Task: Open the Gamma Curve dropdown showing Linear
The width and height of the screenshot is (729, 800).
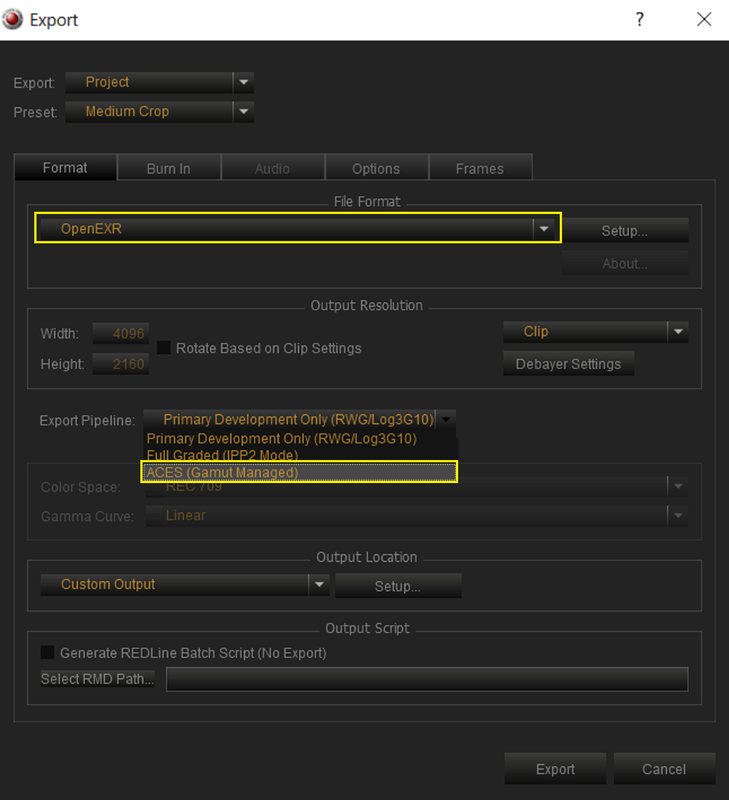Action: coord(416,515)
